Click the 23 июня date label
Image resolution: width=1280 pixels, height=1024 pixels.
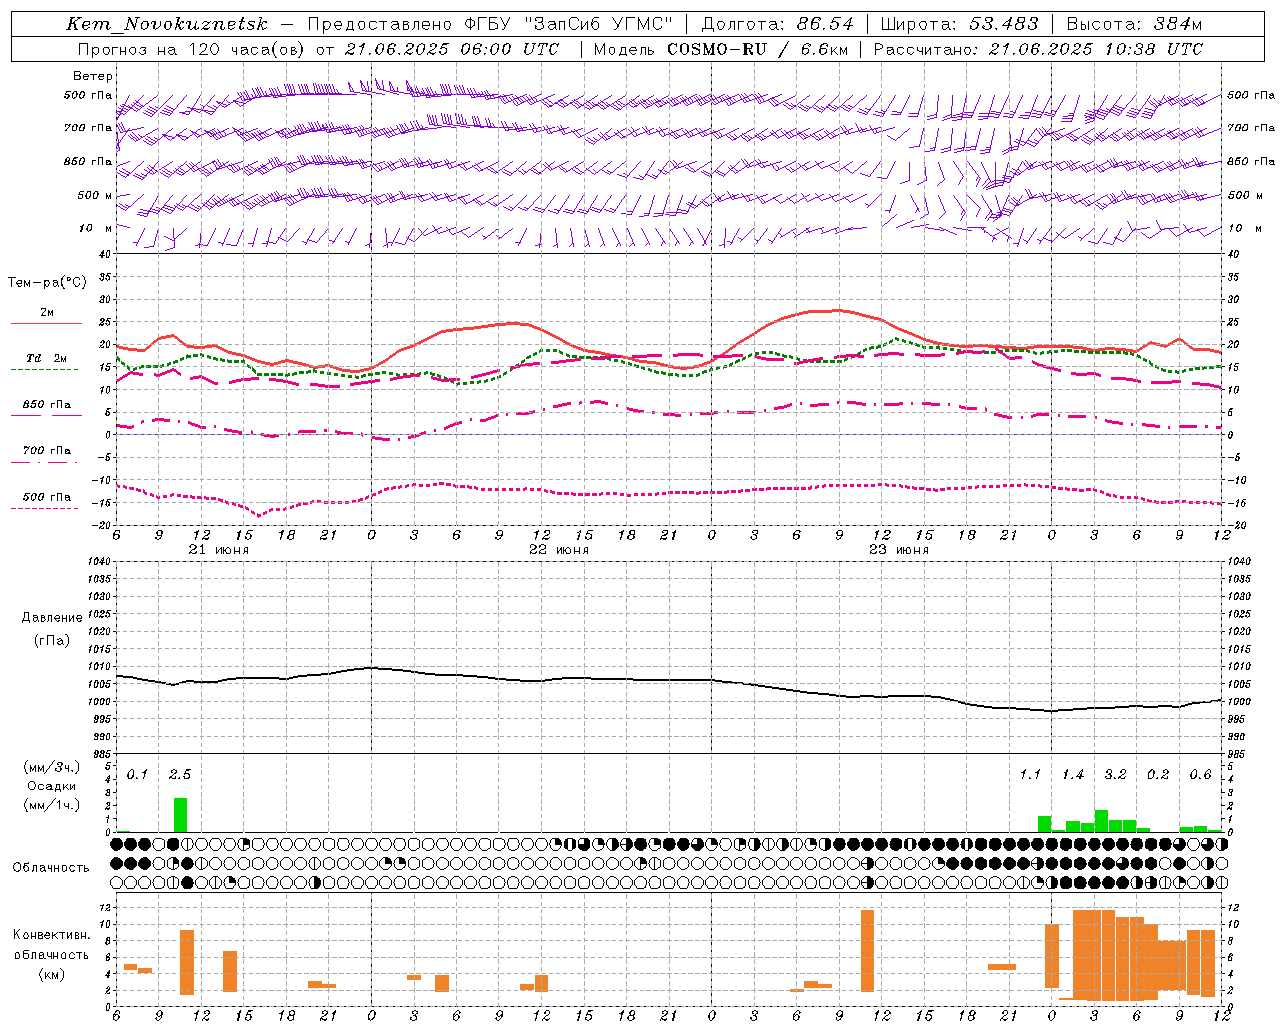[x=899, y=550]
